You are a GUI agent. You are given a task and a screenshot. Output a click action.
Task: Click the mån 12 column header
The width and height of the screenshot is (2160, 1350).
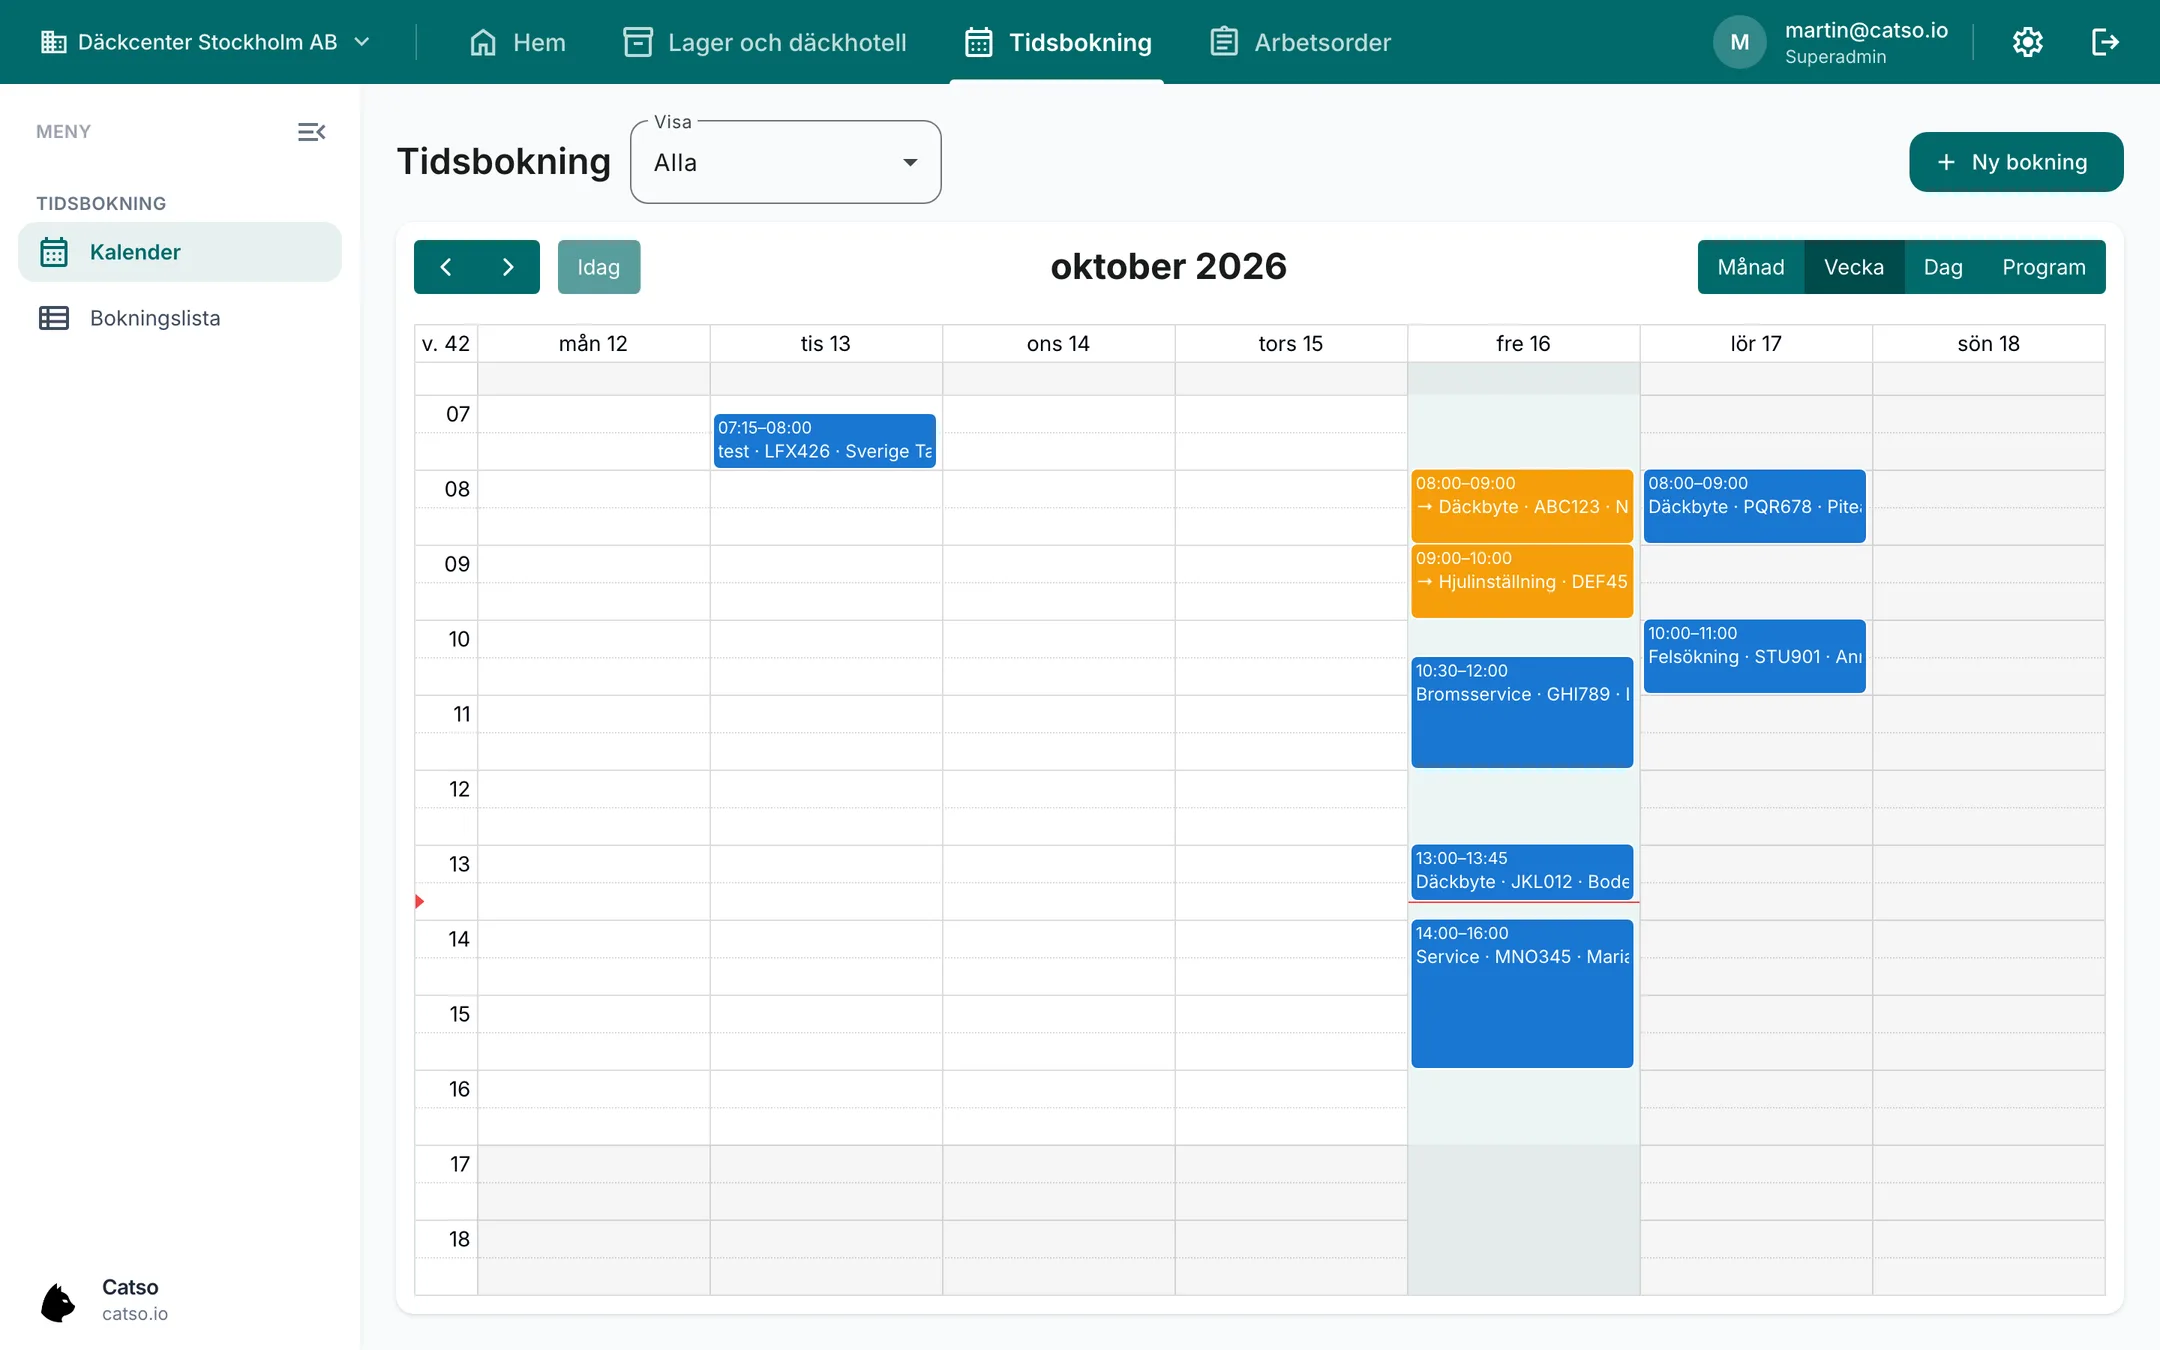[x=593, y=343]
